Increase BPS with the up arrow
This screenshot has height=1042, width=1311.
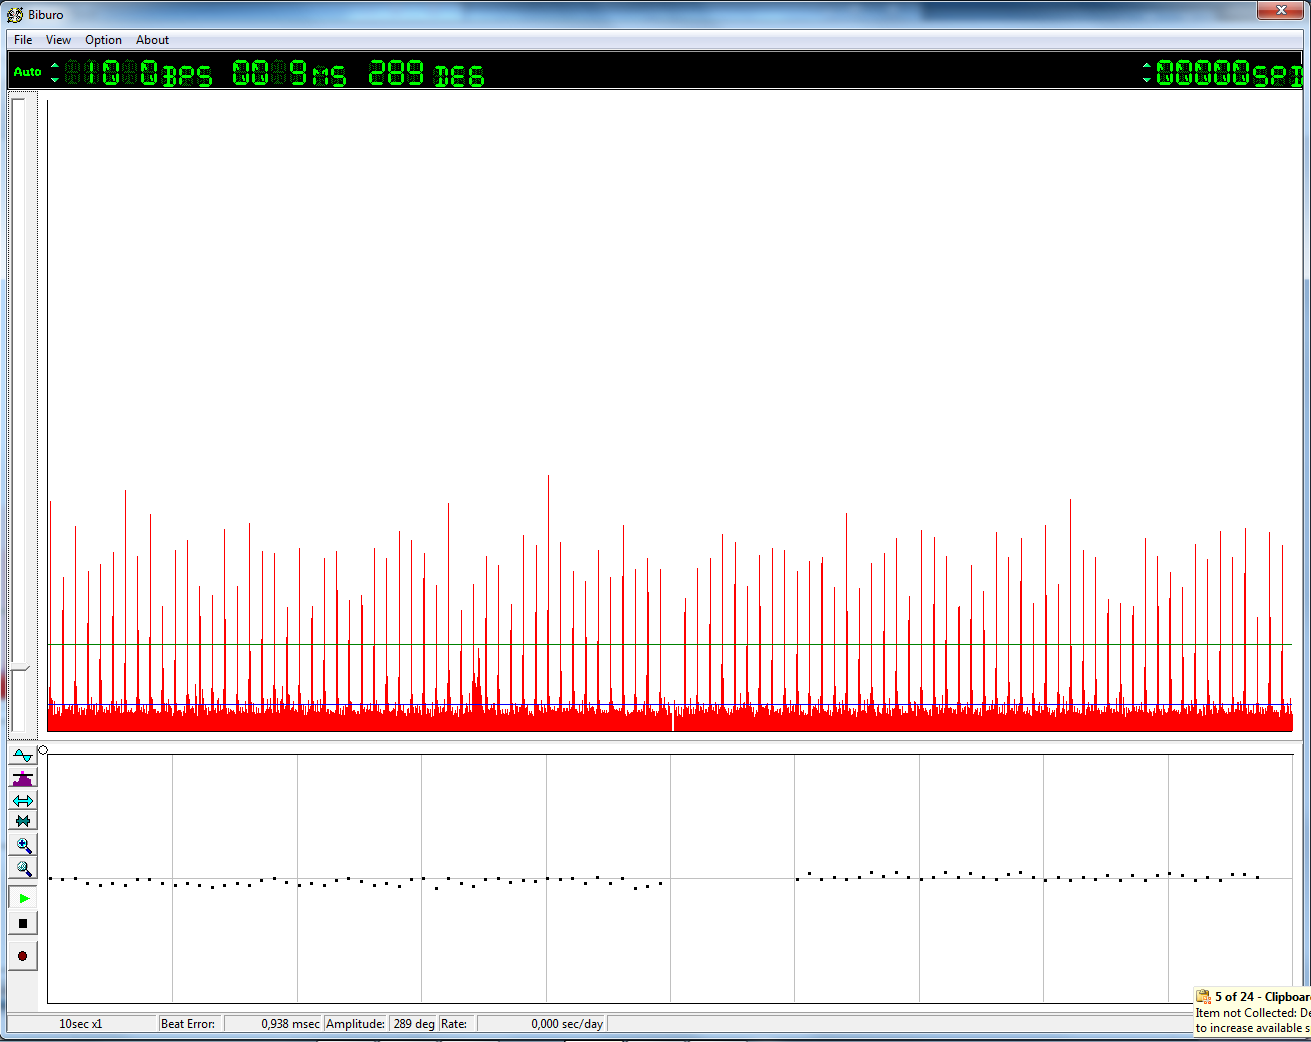55,66
